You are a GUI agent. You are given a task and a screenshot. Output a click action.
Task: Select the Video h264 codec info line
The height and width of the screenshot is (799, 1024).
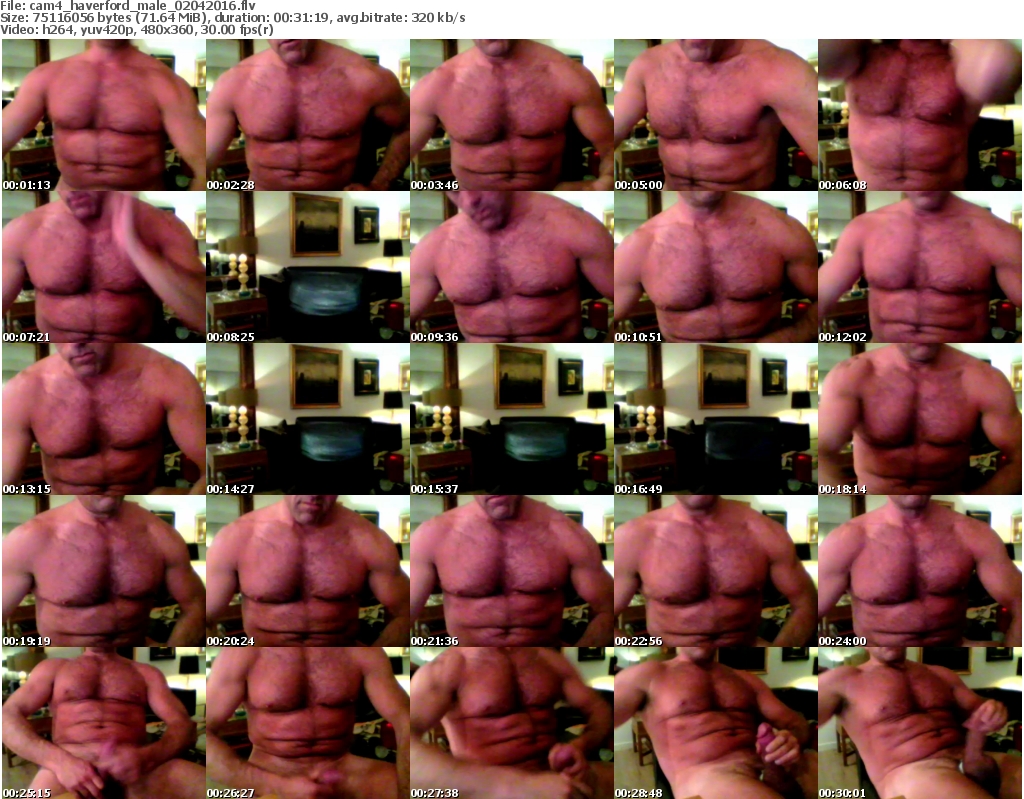tap(136, 29)
